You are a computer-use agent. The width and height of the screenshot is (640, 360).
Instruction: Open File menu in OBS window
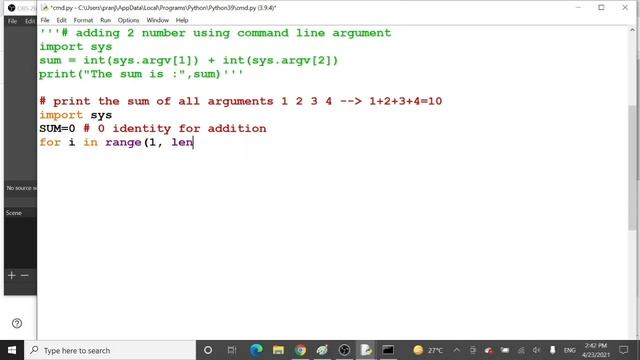pyautogui.click(x=12, y=21)
